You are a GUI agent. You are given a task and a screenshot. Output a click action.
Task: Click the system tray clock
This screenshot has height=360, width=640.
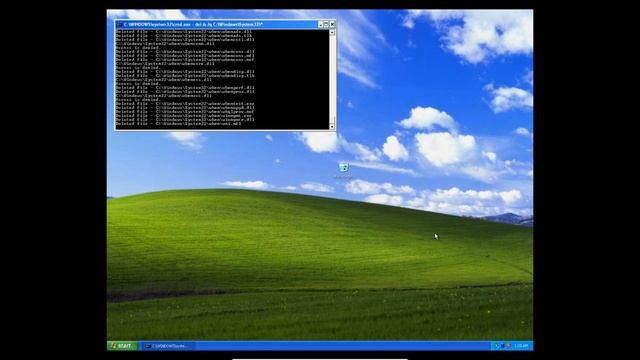pos(521,346)
